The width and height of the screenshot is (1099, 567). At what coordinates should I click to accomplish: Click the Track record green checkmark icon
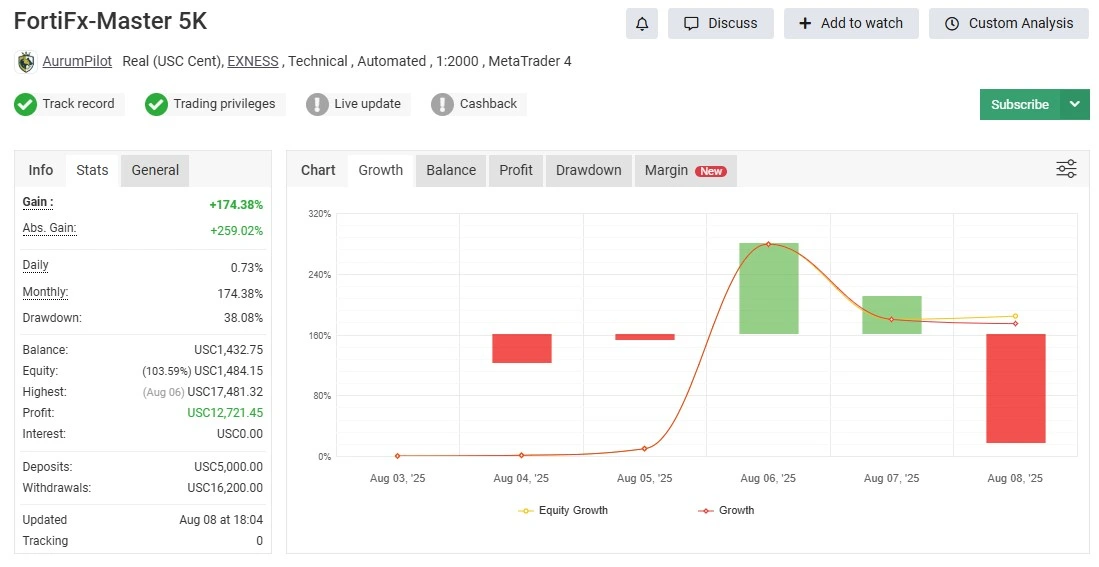26,104
